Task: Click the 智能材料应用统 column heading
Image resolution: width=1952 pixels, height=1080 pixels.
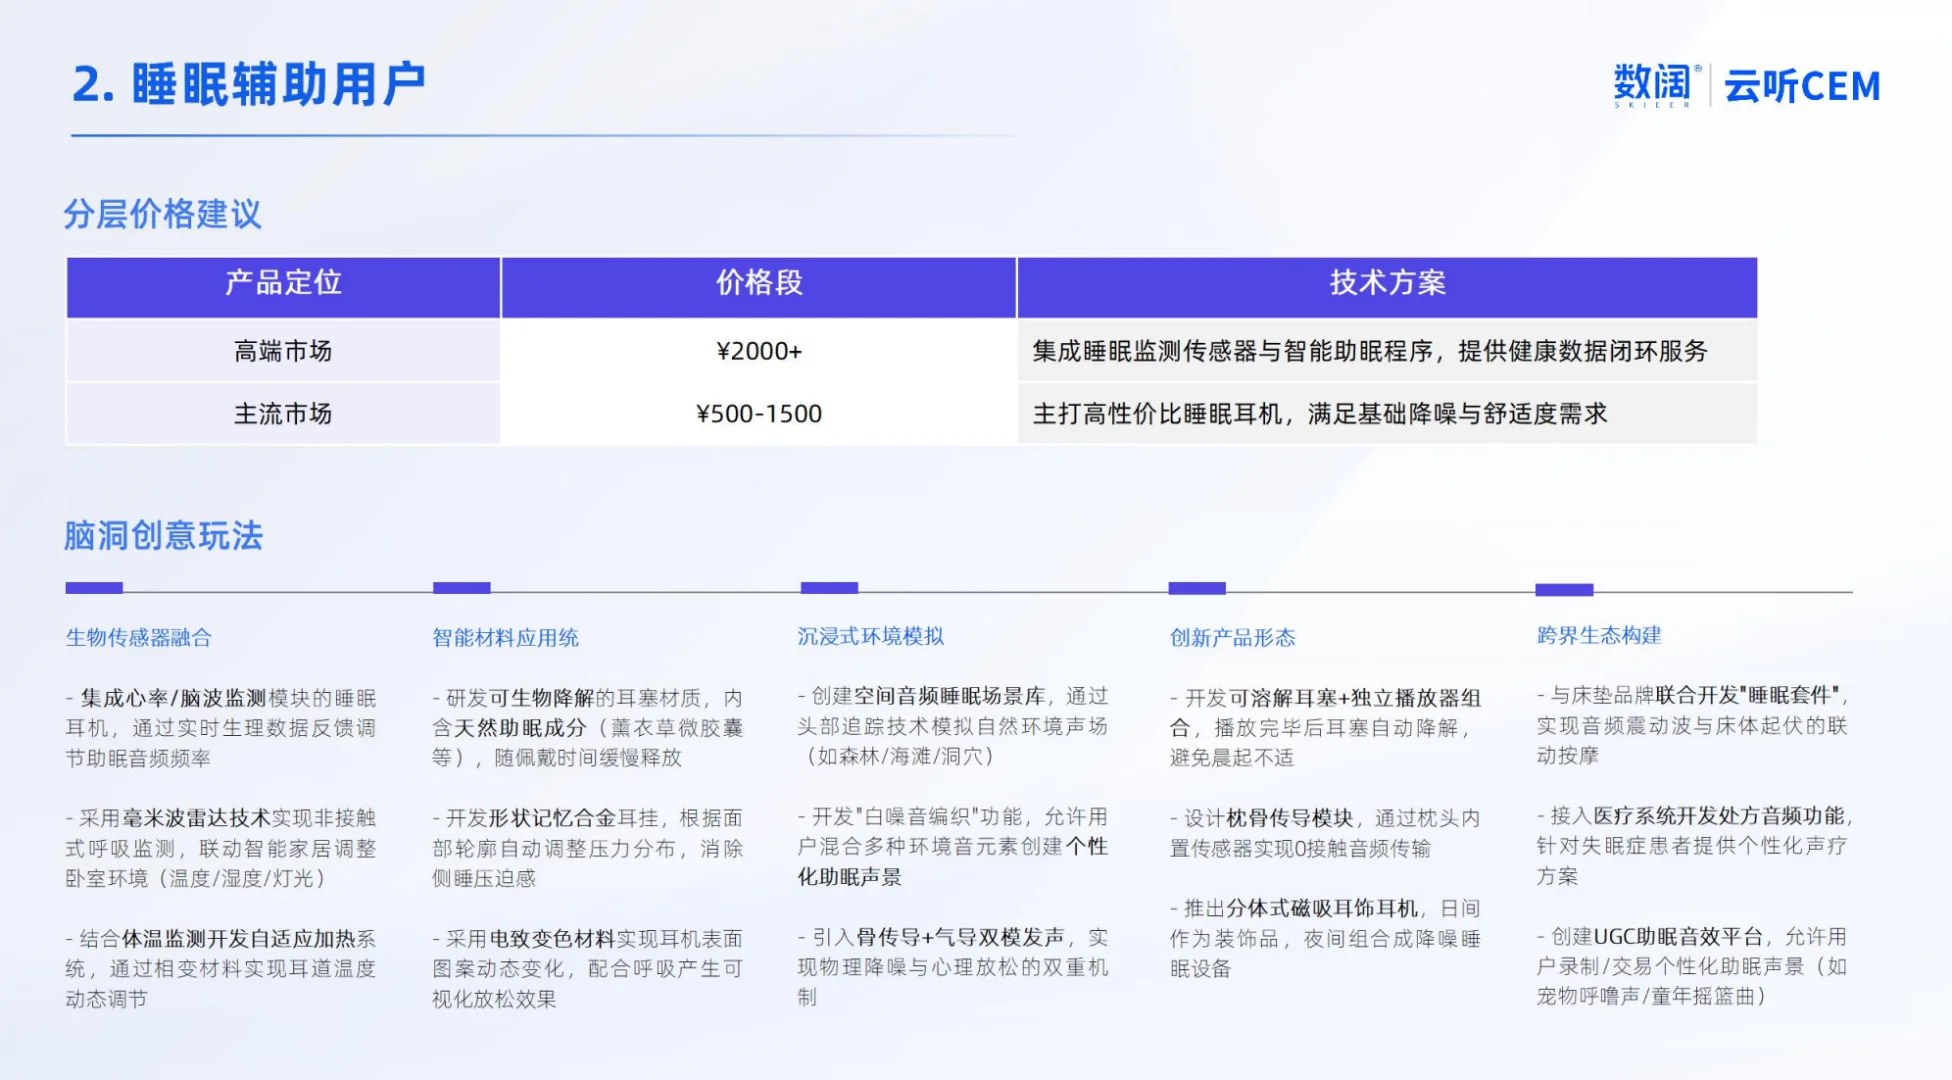Action: tap(505, 638)
